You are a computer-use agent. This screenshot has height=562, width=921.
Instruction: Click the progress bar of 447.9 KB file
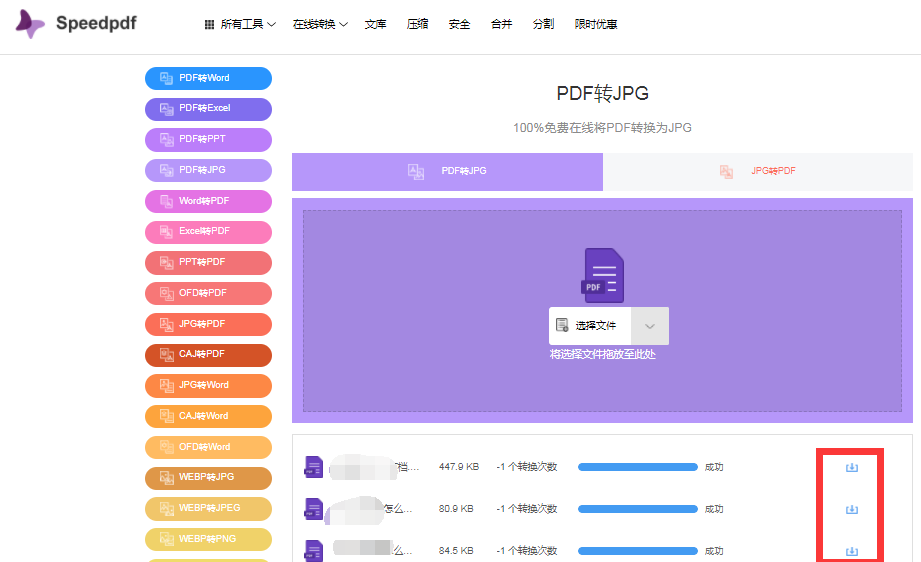click(638, 467)
